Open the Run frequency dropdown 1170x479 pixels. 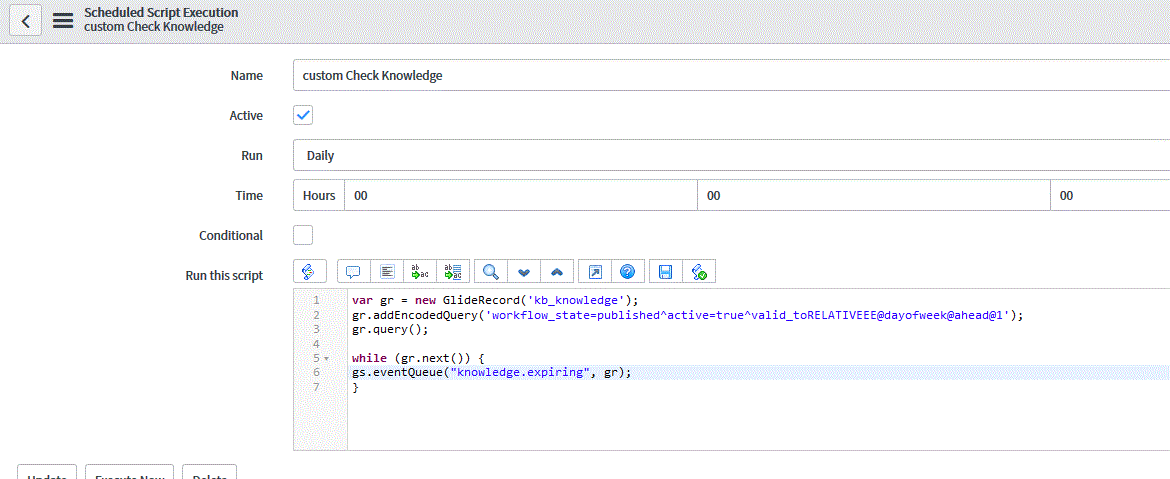click(730, 156)
